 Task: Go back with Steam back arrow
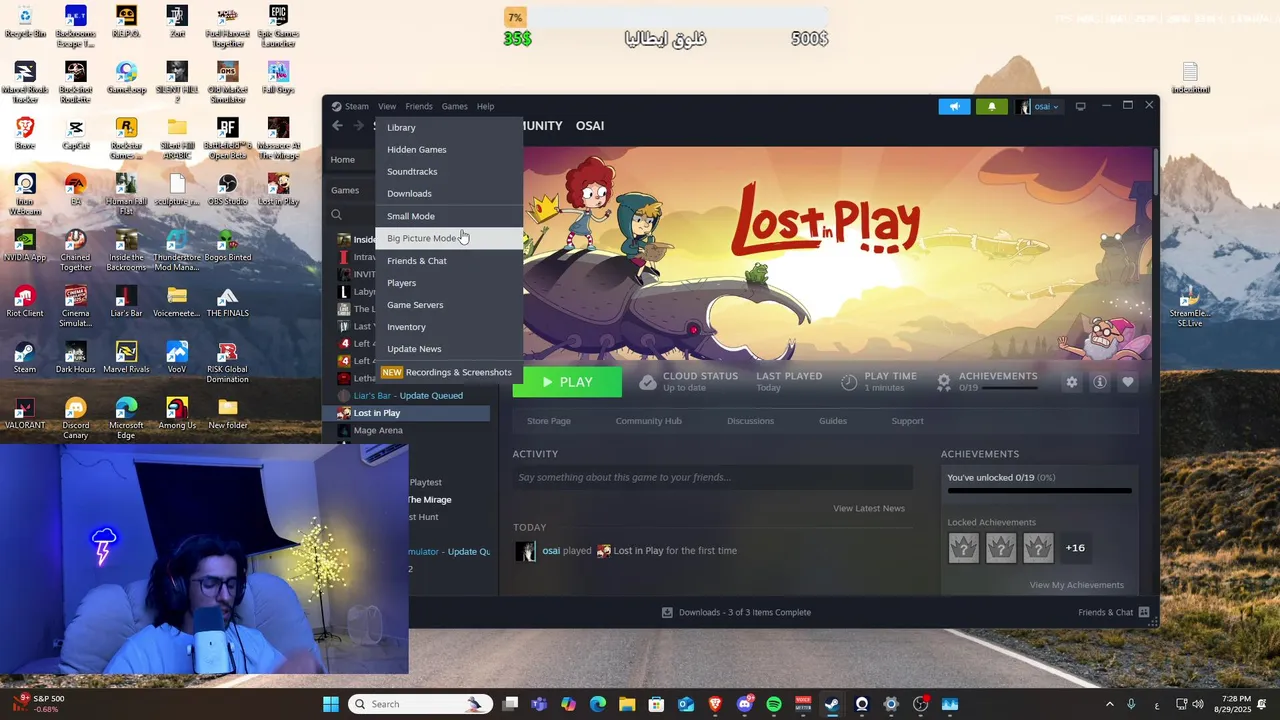point(337,125)
